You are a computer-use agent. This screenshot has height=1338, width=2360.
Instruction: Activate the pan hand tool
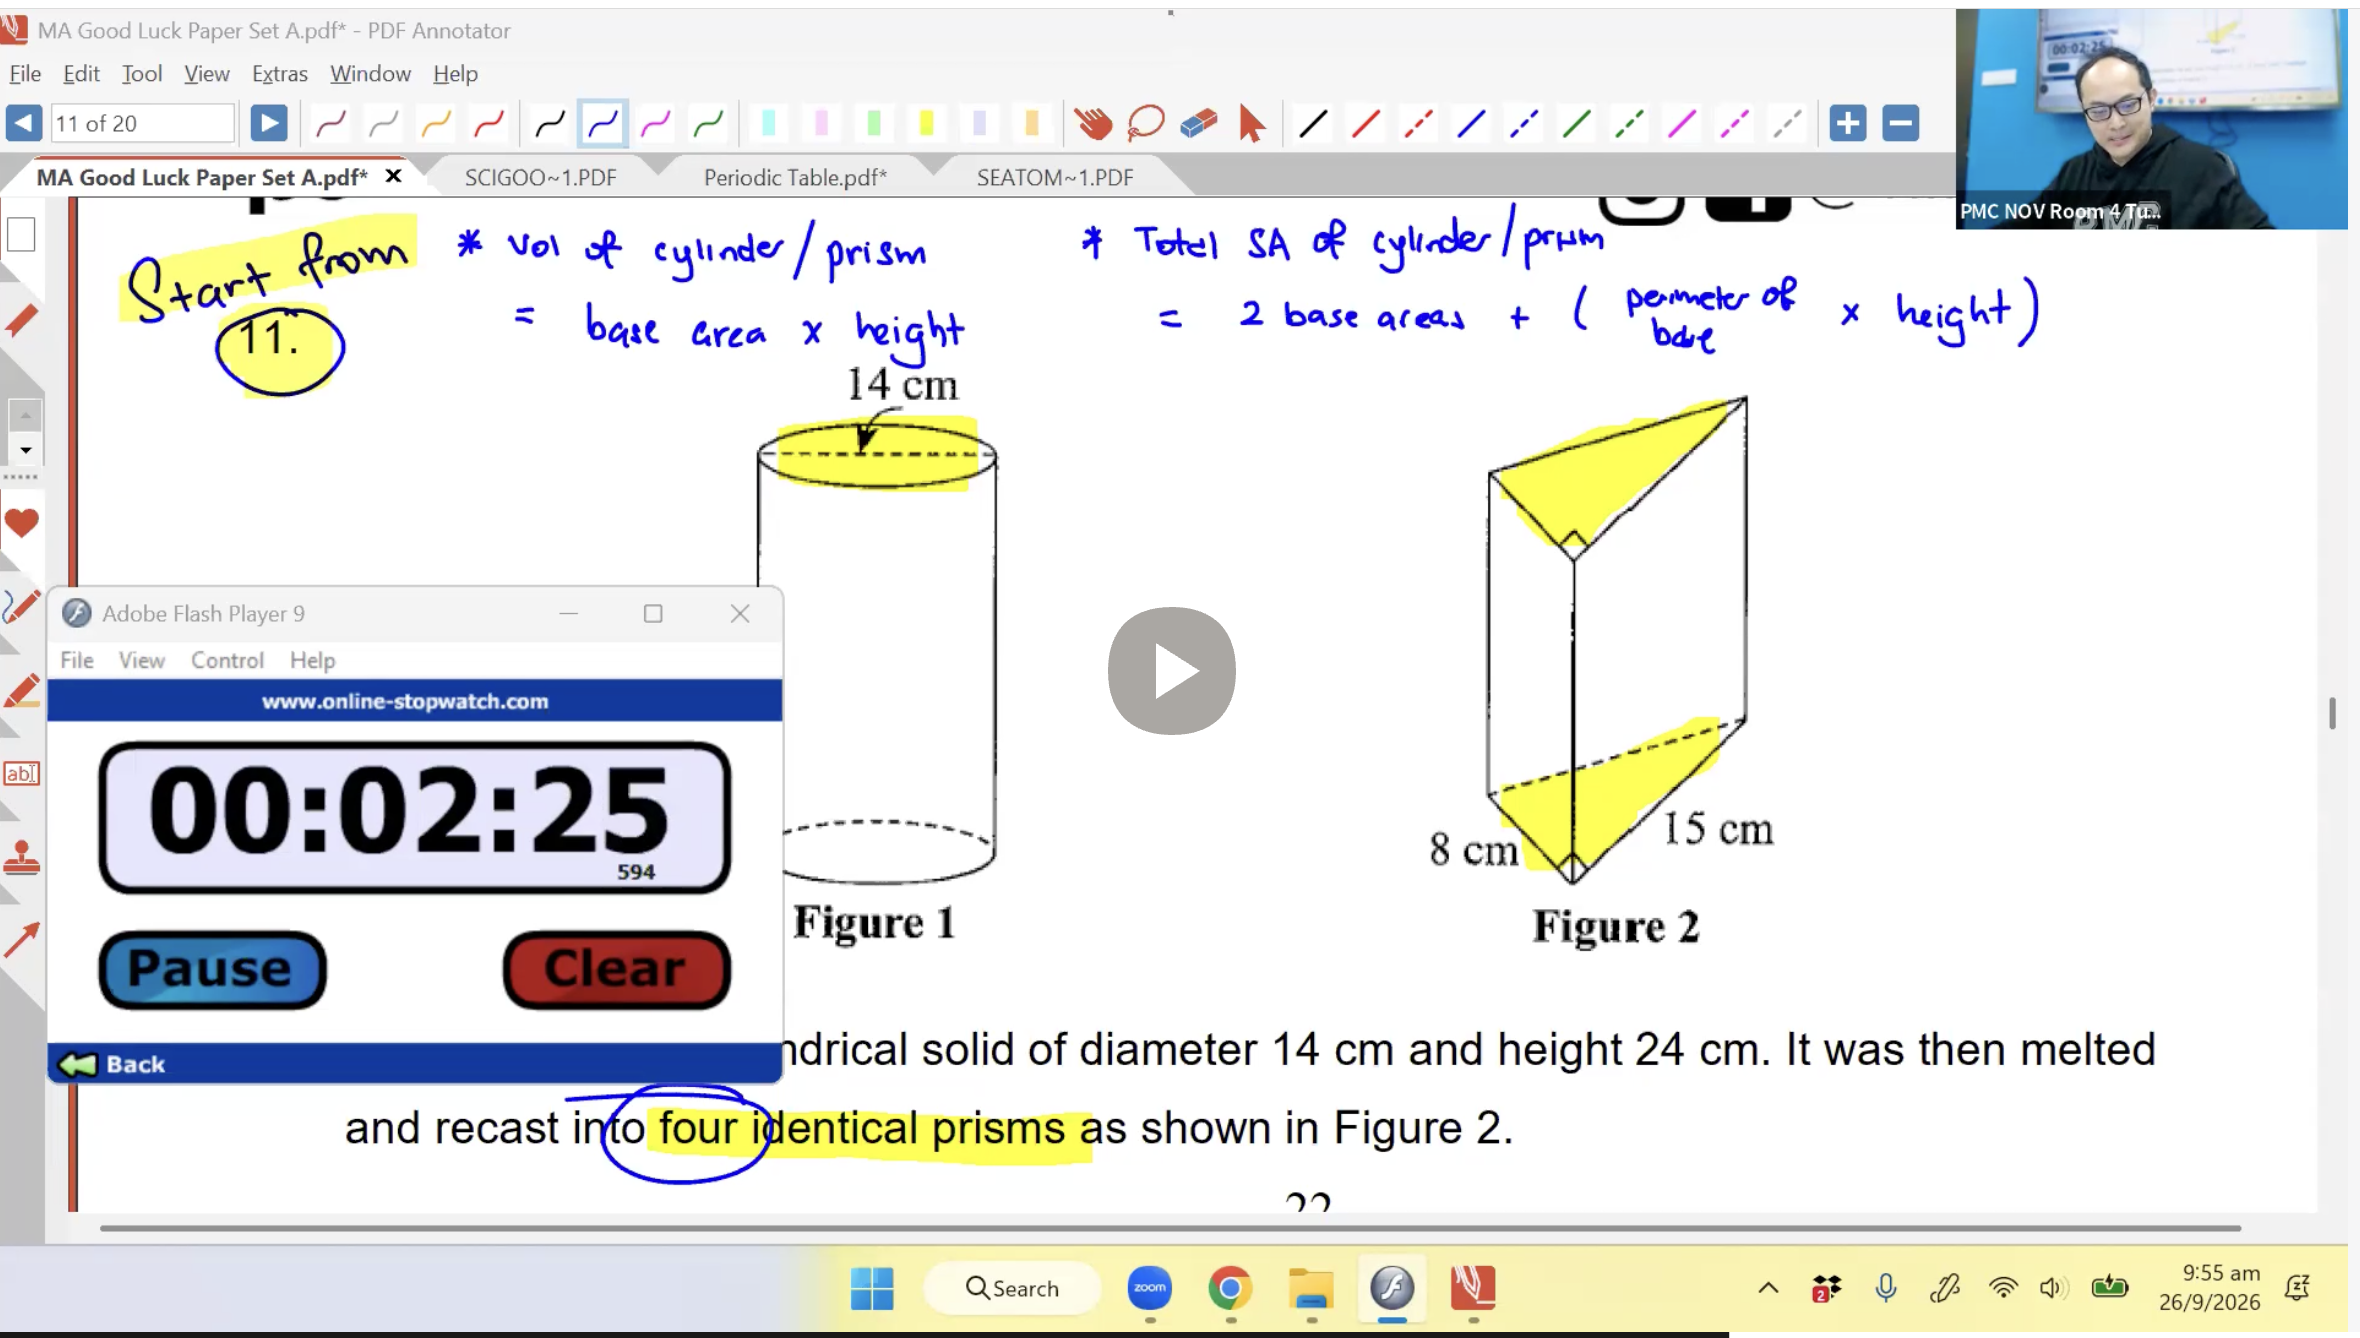click(1093, 124)
